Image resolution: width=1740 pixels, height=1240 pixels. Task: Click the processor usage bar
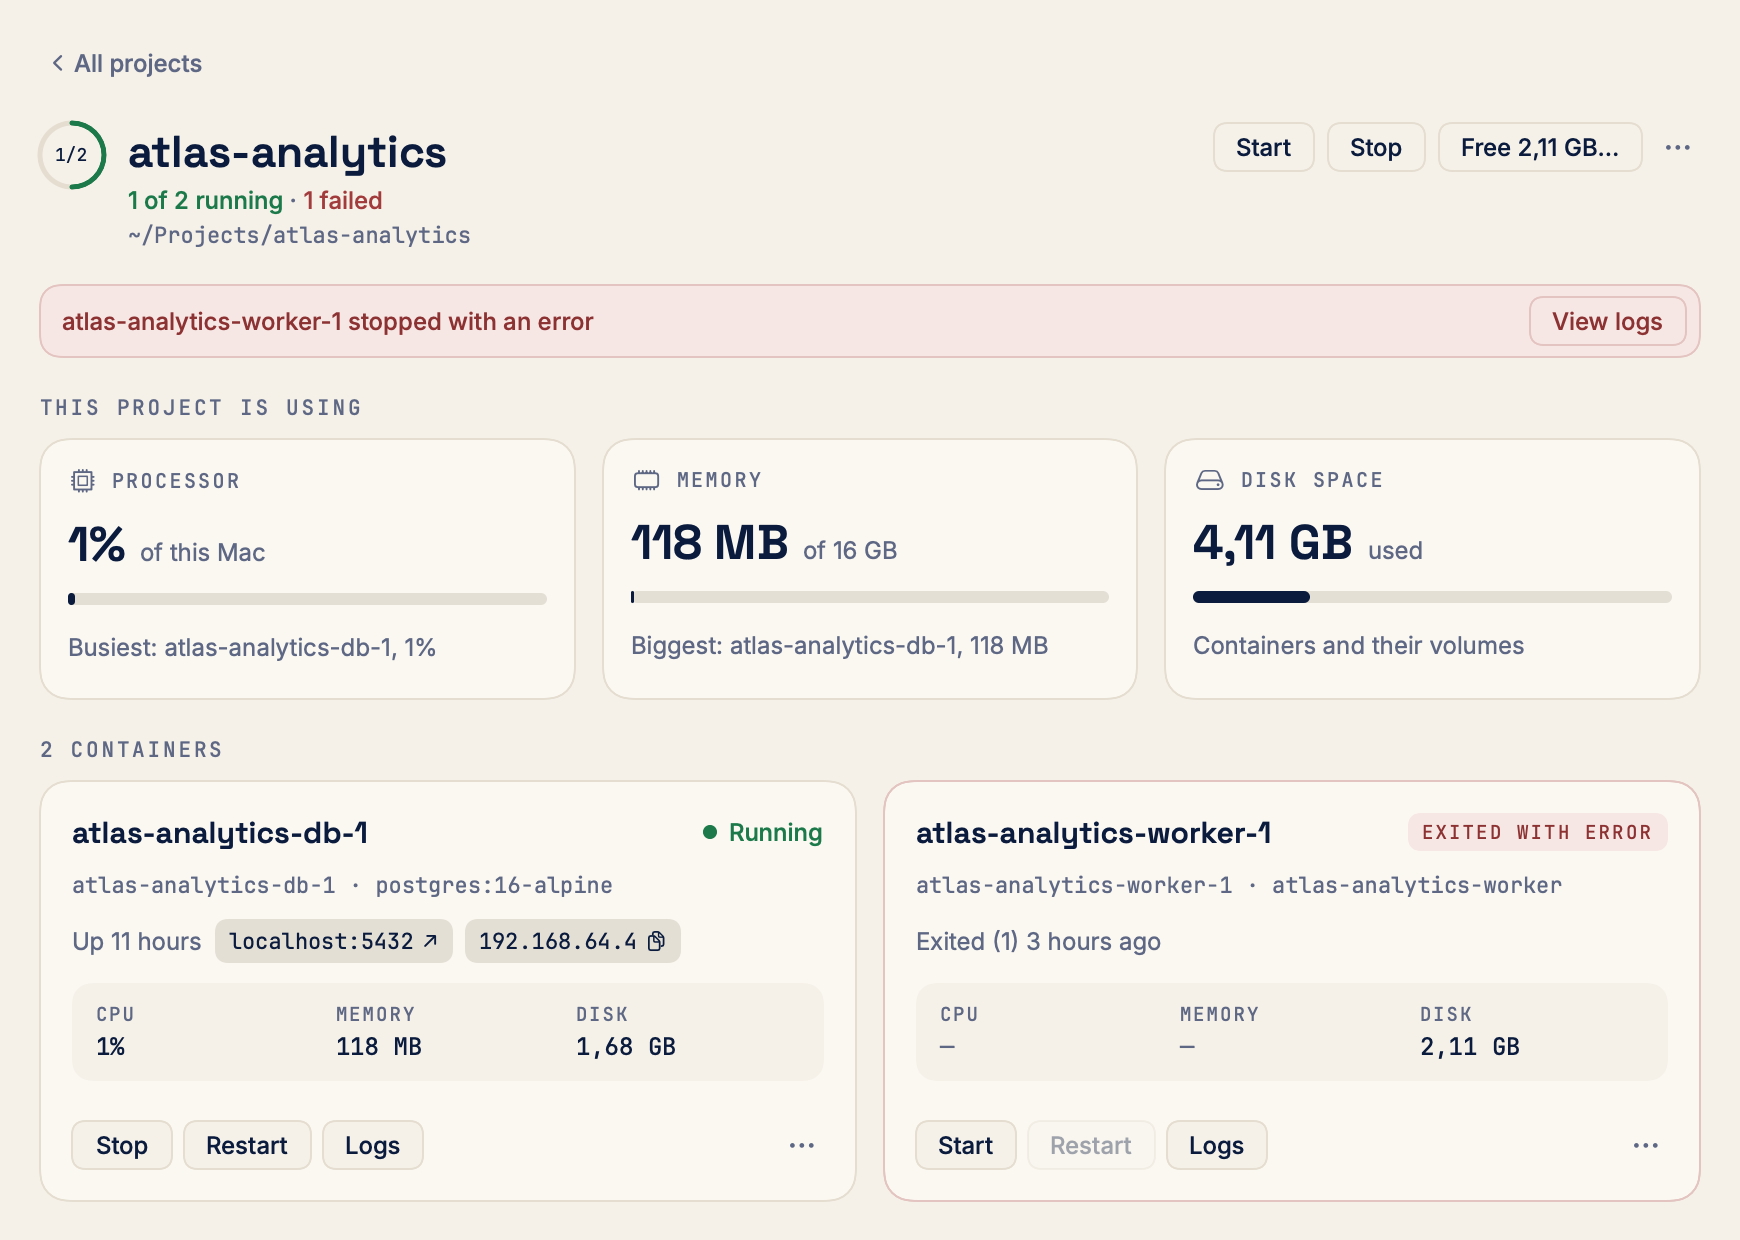pyautogui.click(x=307, y=599)
